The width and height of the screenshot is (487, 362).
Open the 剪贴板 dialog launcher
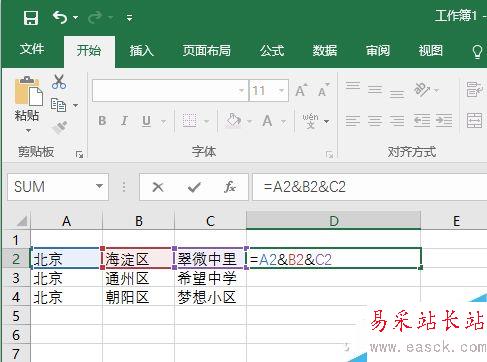(x=79, y=154)
